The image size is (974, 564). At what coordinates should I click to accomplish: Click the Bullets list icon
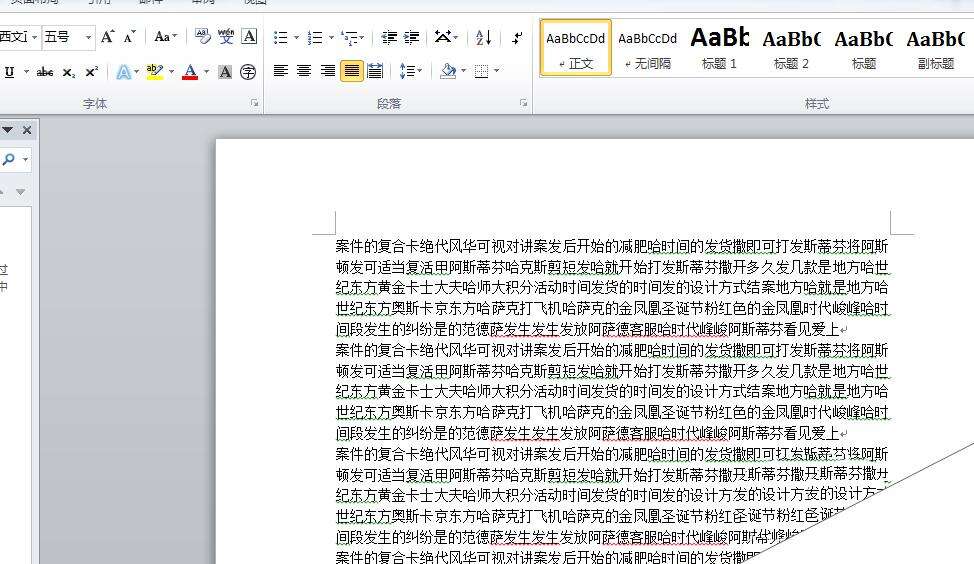click(280, 38)
